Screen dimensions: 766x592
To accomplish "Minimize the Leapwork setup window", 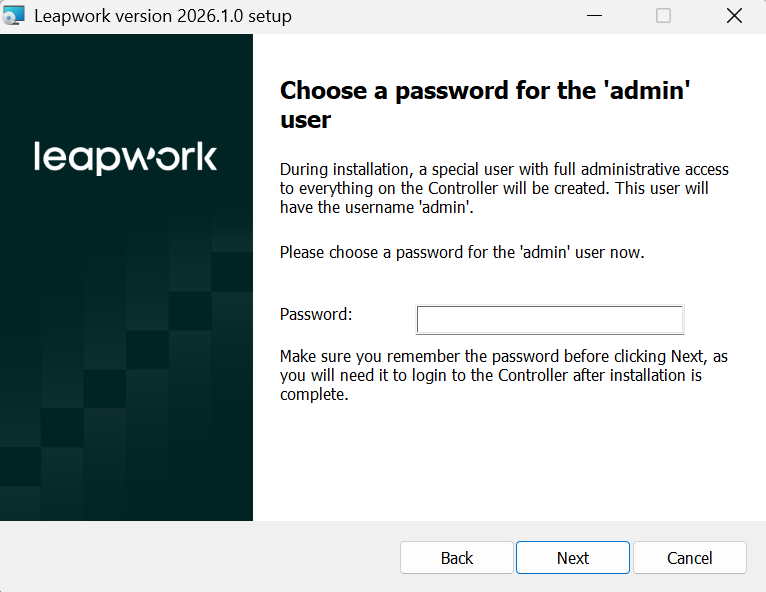I will click(594, 16).
